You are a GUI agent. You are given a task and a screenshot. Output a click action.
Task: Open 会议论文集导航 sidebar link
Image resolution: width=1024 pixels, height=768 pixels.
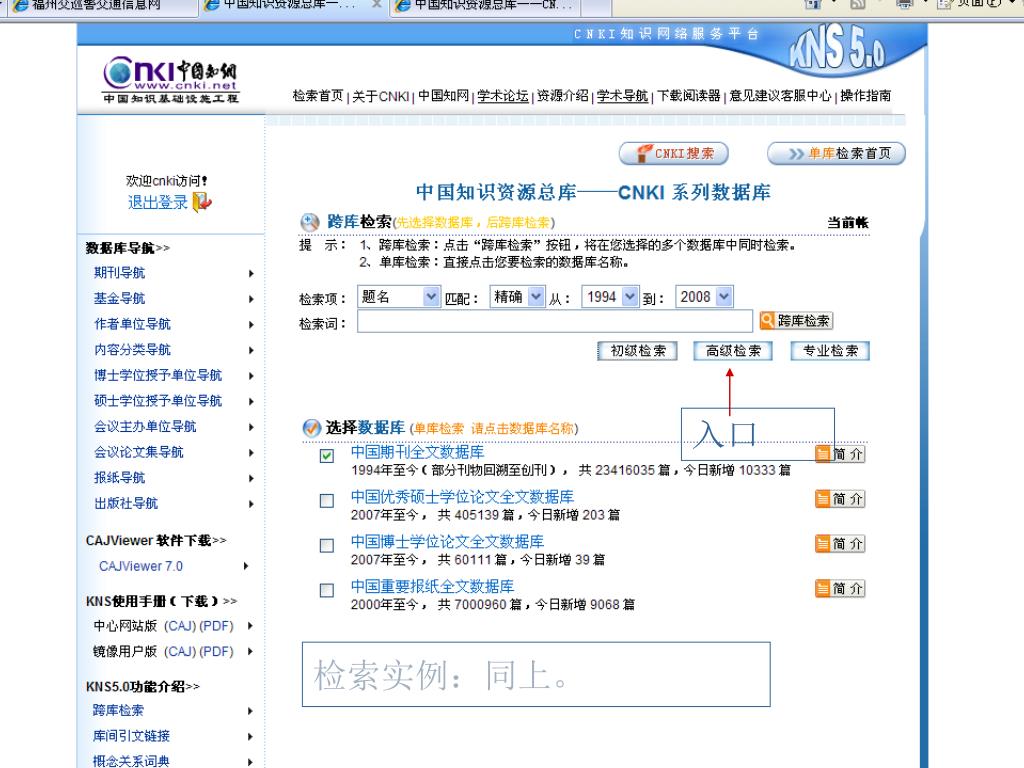coord(139,452)
